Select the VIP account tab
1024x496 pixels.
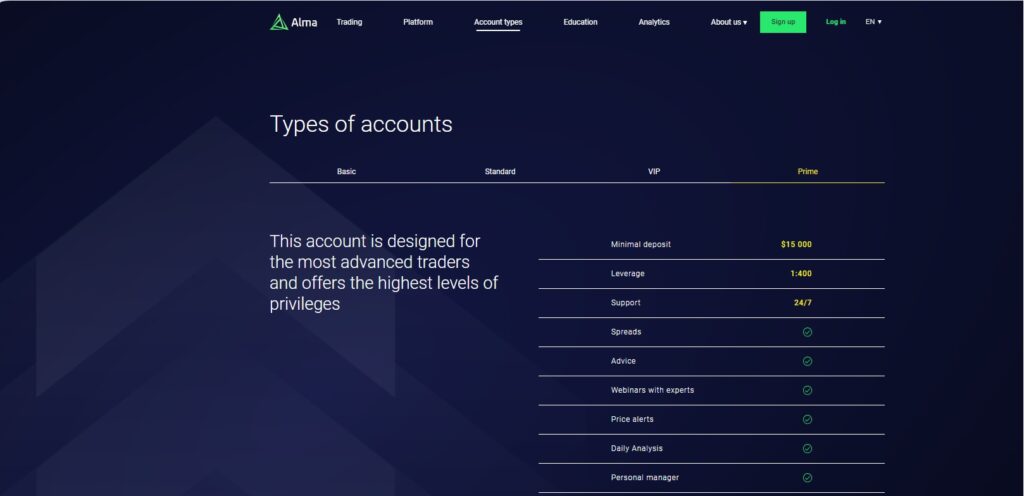654,172
